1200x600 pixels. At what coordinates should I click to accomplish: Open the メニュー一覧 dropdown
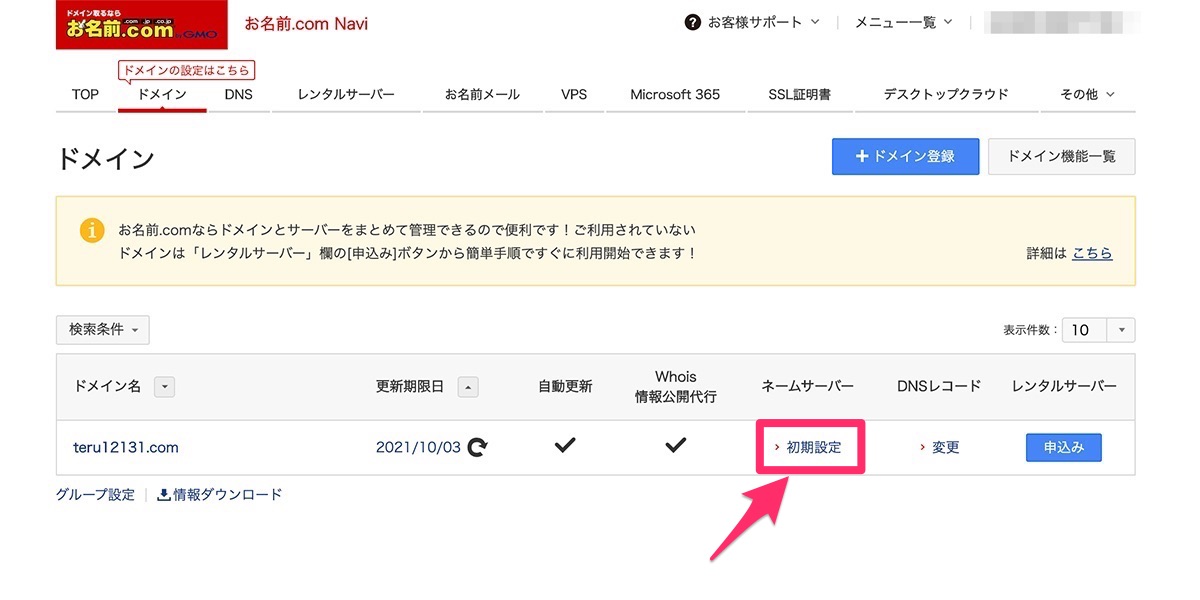(904, 22)
